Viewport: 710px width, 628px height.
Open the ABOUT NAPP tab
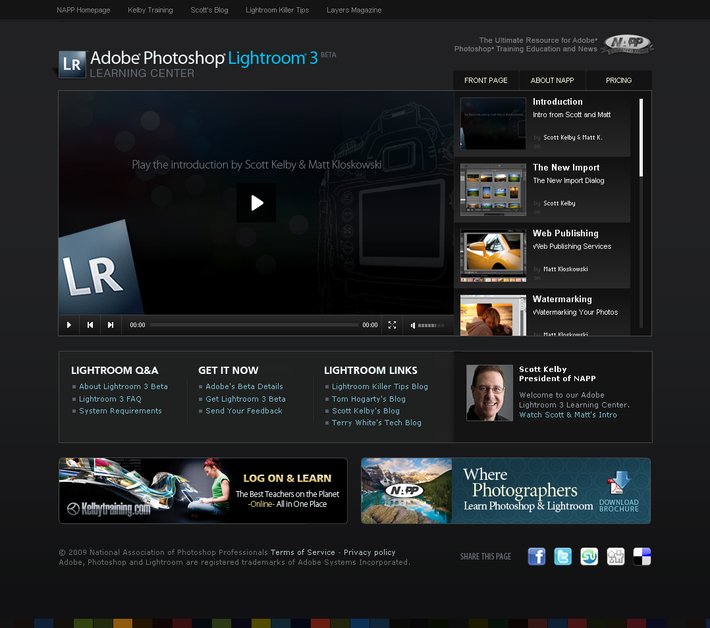click(552, 80)
